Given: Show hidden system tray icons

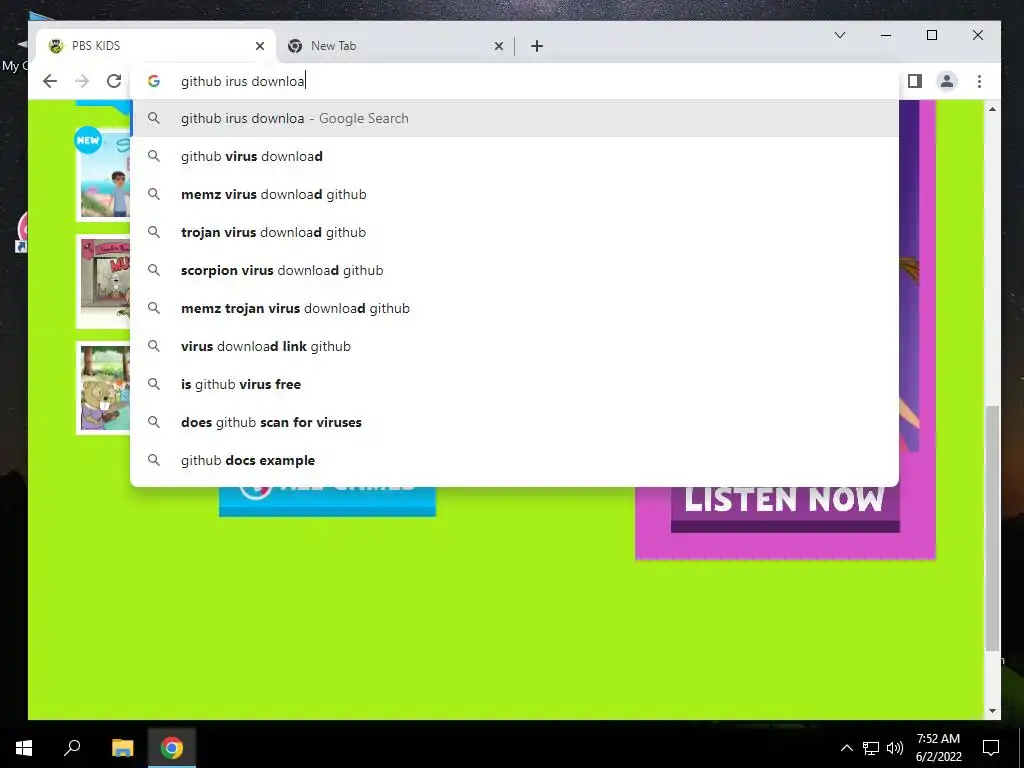Looking at the screenshot, I should coord(846,748).
